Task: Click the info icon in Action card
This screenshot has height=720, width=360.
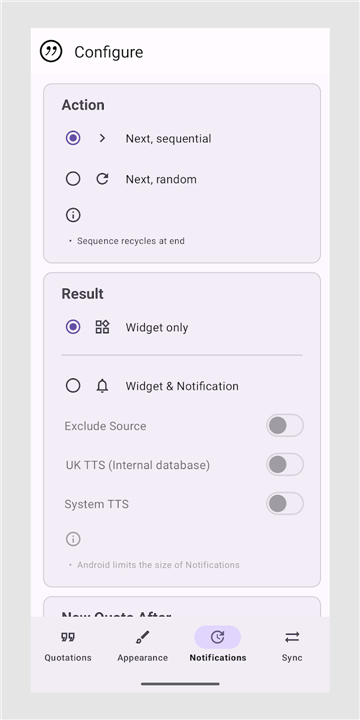Action: tap(73, 215)
